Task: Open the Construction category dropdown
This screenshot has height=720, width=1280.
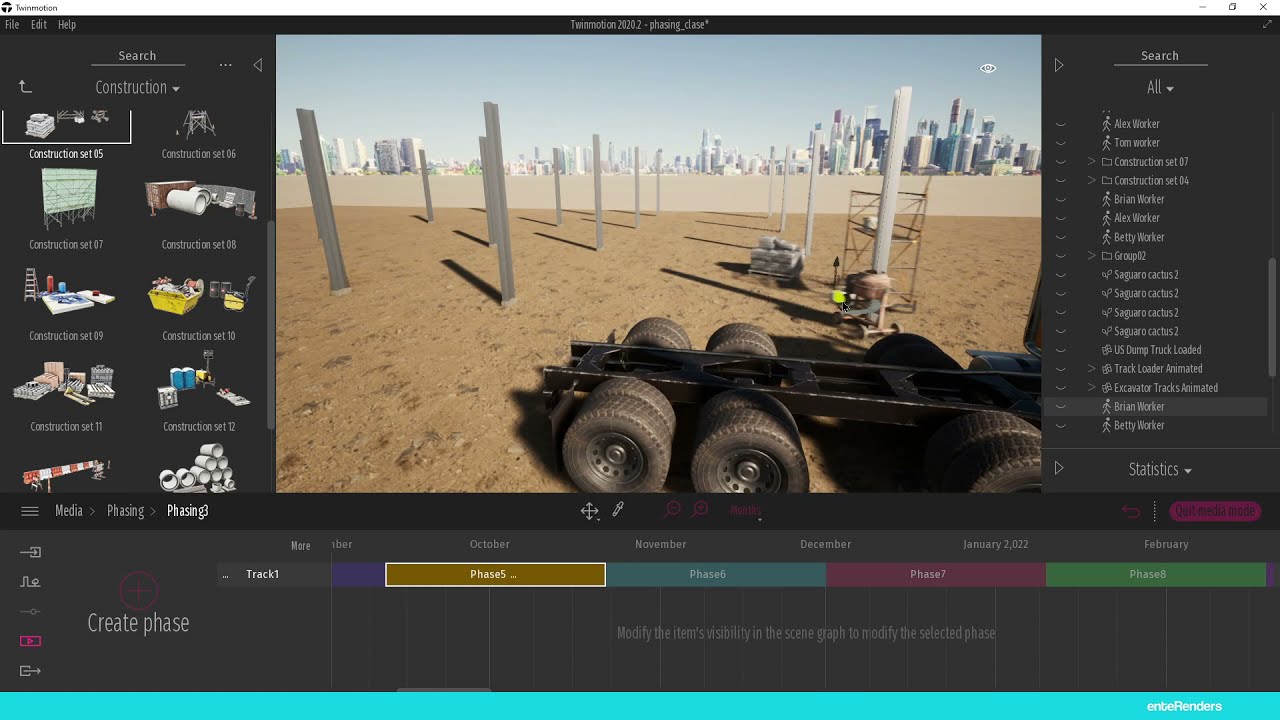Action: point(137,88)
